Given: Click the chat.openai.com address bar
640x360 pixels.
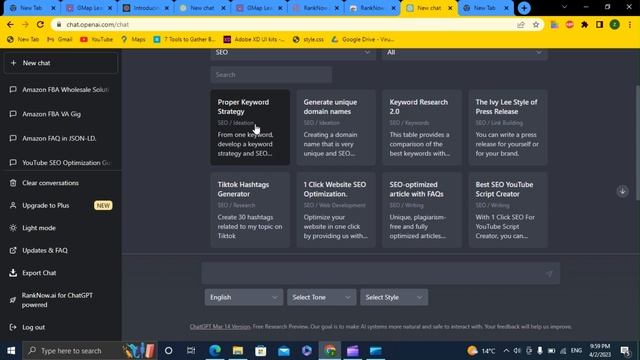Looking at the screenshot, I should click(286, 24).
